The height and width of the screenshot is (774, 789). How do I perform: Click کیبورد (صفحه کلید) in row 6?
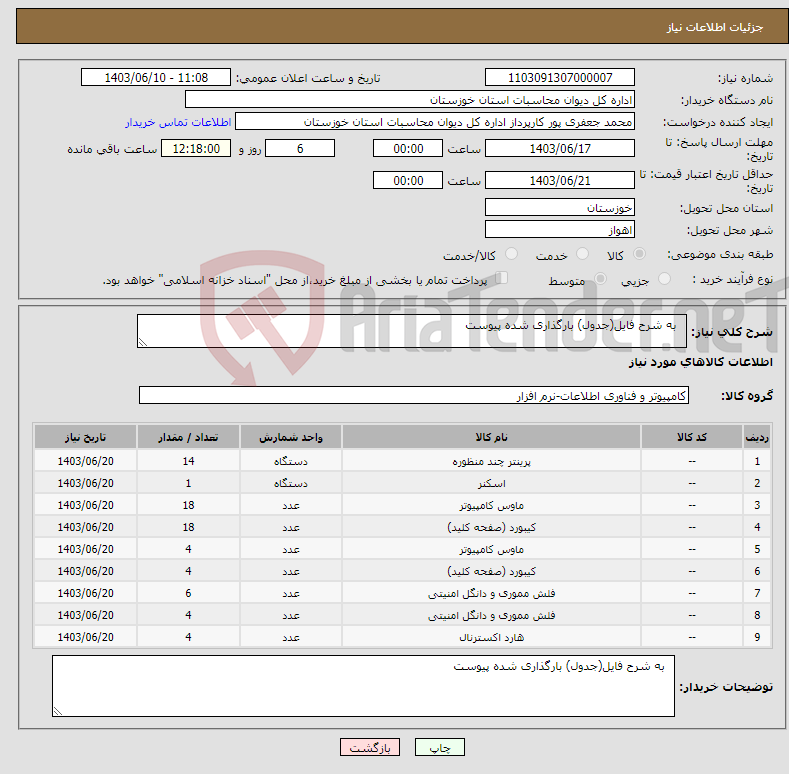(491, 572)
